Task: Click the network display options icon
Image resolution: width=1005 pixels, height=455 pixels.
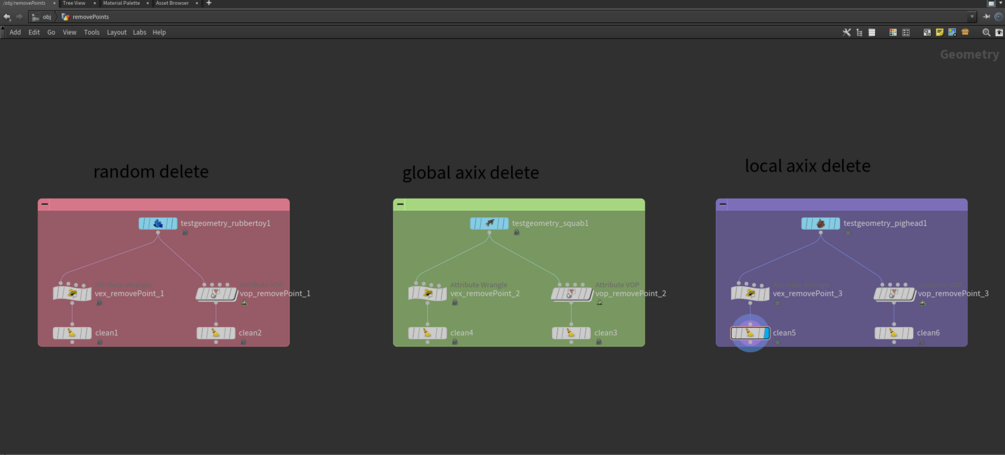Action: (927, 32)
